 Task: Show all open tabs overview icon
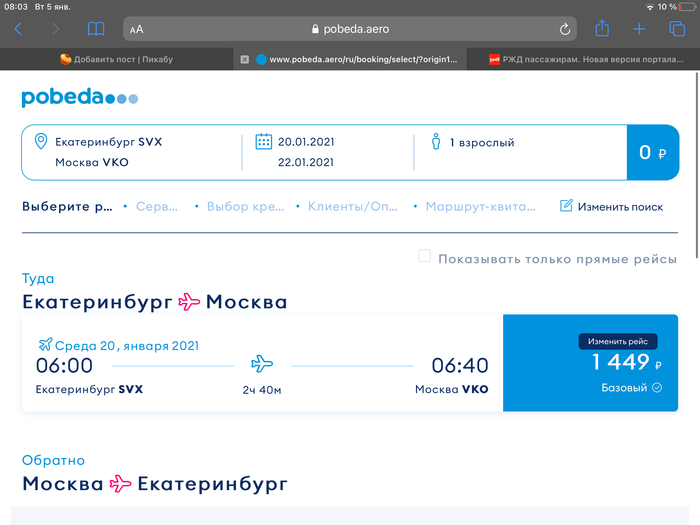(x=677, y=29)
